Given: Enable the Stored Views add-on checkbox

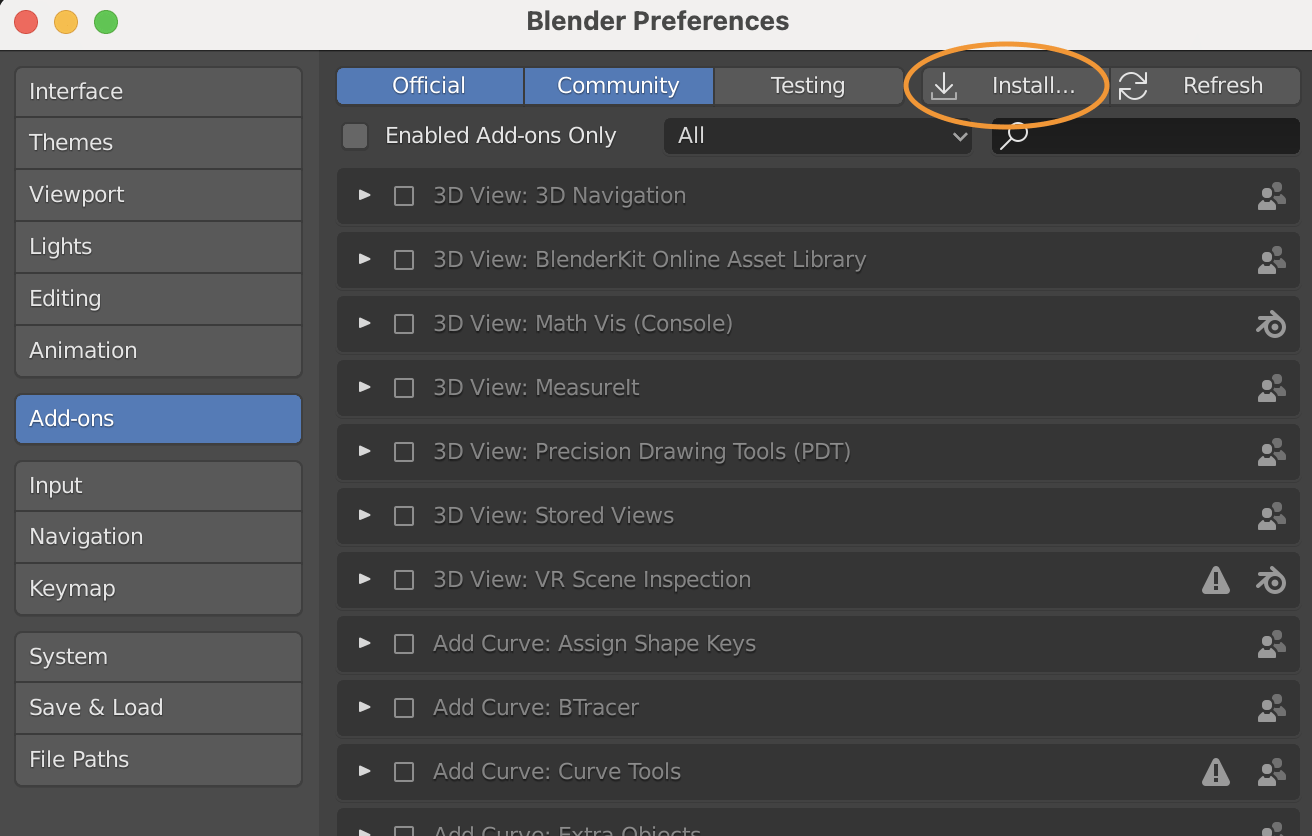Looking at the screenshot, I should pos(404,516).
